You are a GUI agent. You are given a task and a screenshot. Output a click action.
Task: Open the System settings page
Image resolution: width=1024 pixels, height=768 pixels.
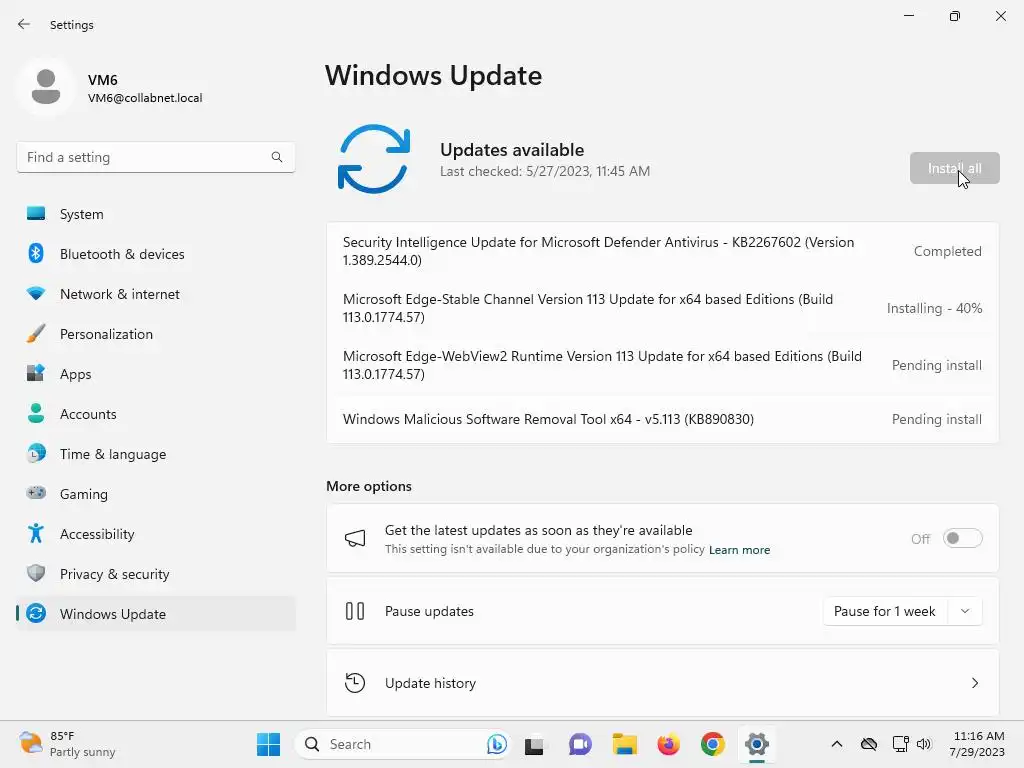(156, 214)
